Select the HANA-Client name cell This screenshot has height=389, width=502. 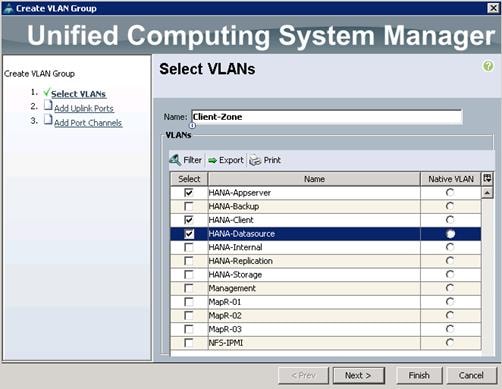tap(314, 220)
